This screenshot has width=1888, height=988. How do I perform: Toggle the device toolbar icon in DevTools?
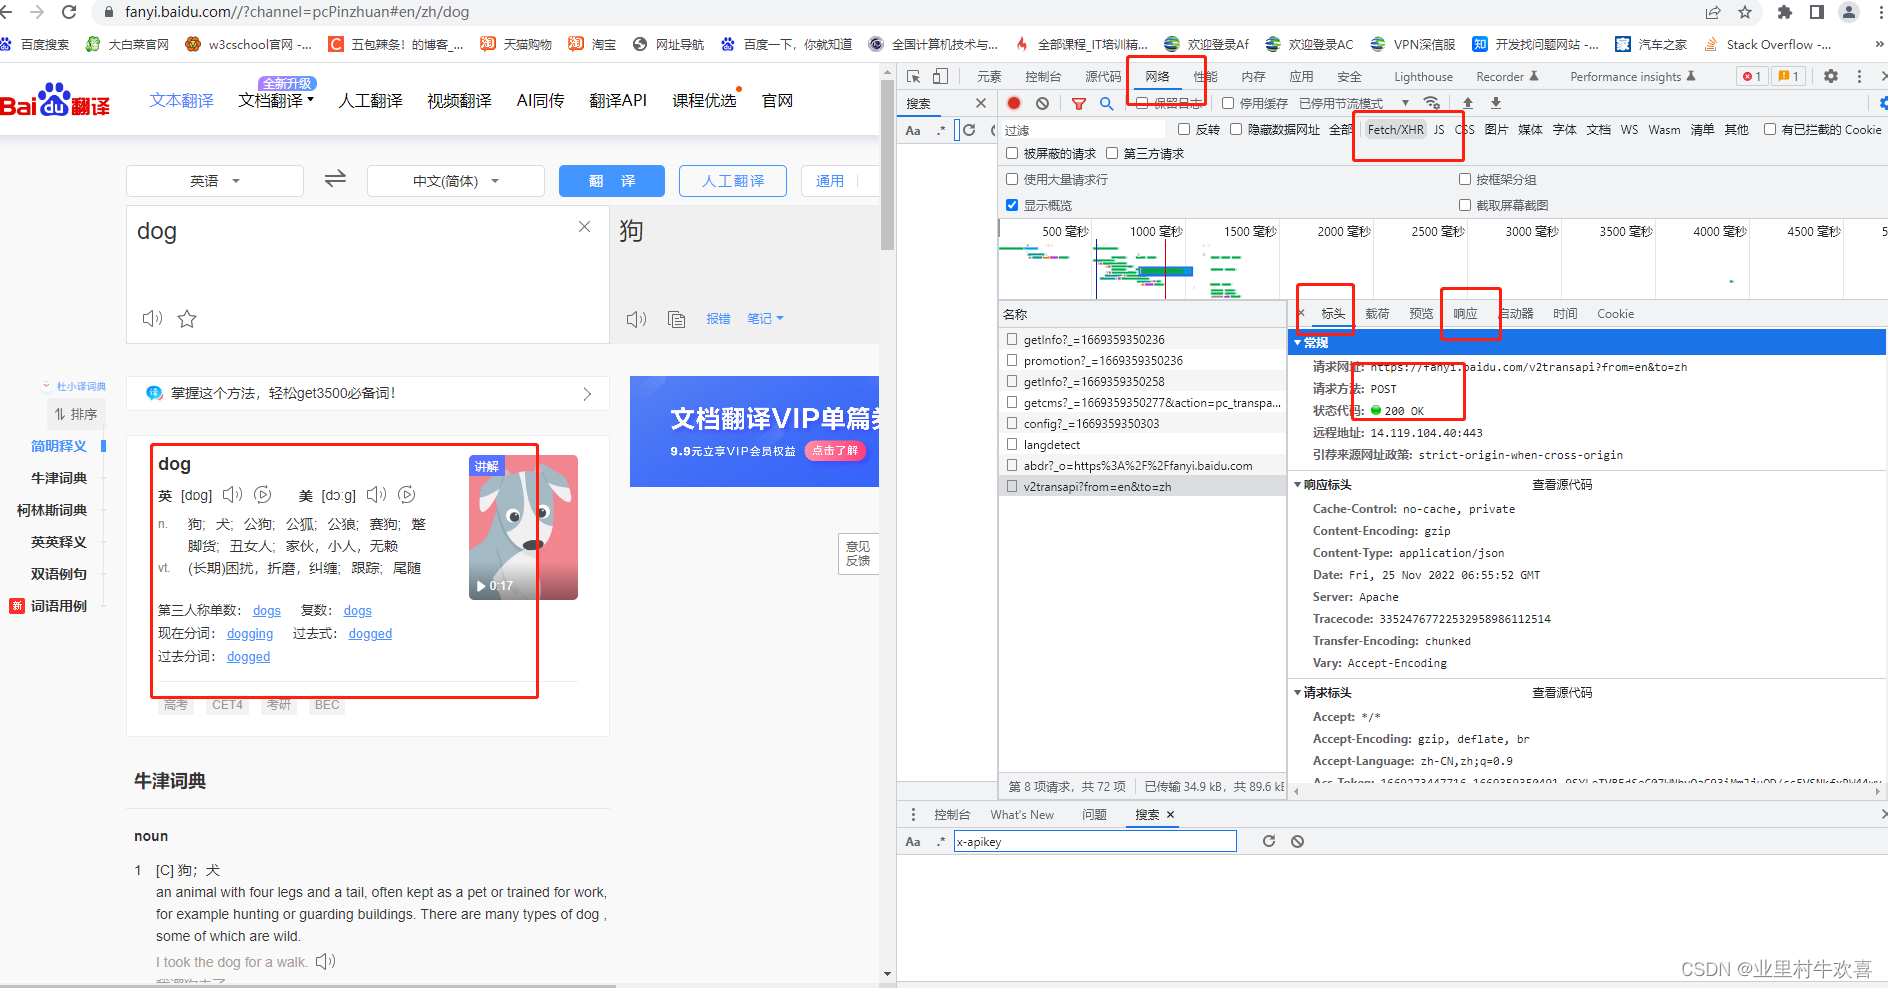[940, 76]
